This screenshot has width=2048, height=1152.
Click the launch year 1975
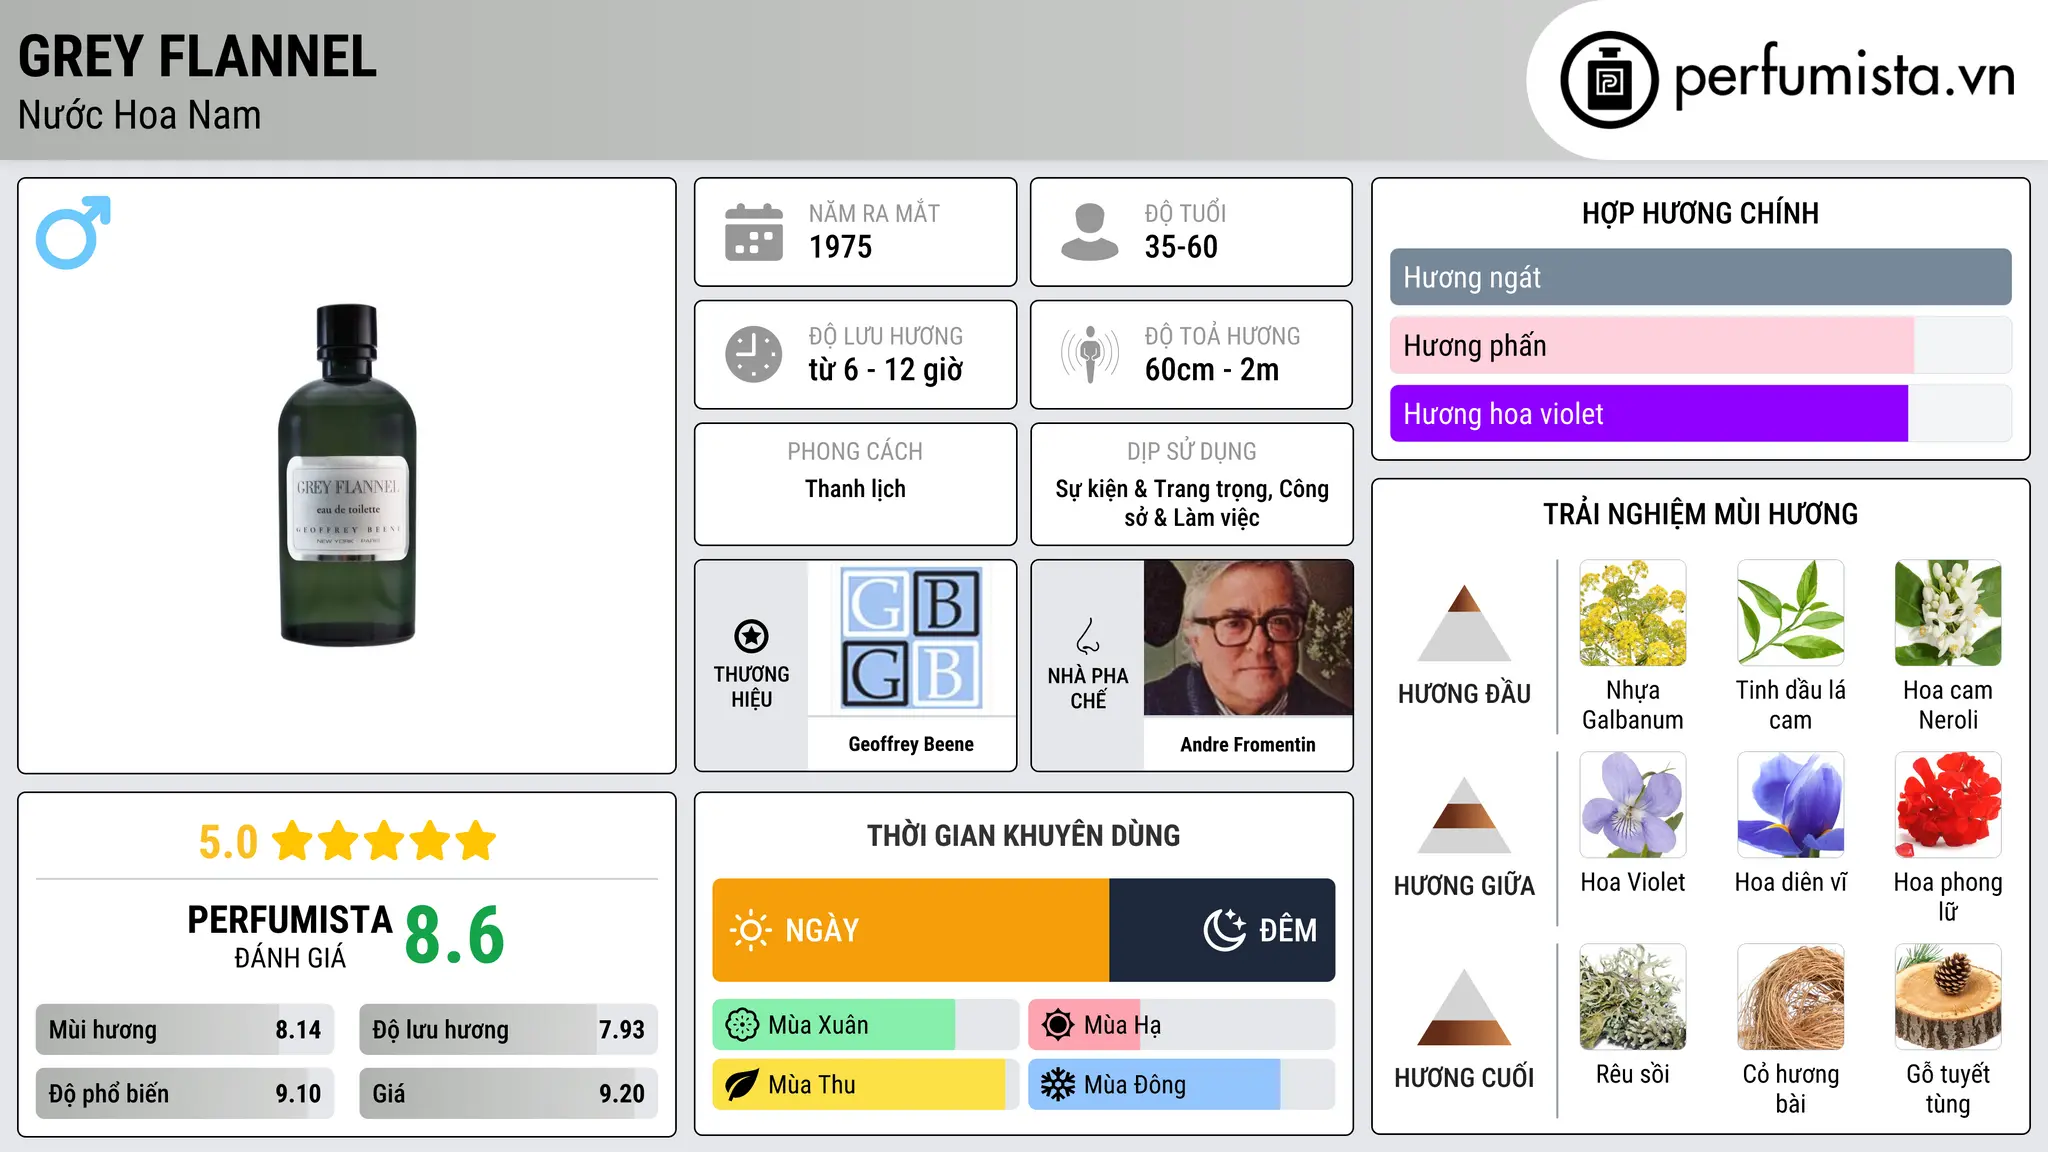tap(841, 247)
